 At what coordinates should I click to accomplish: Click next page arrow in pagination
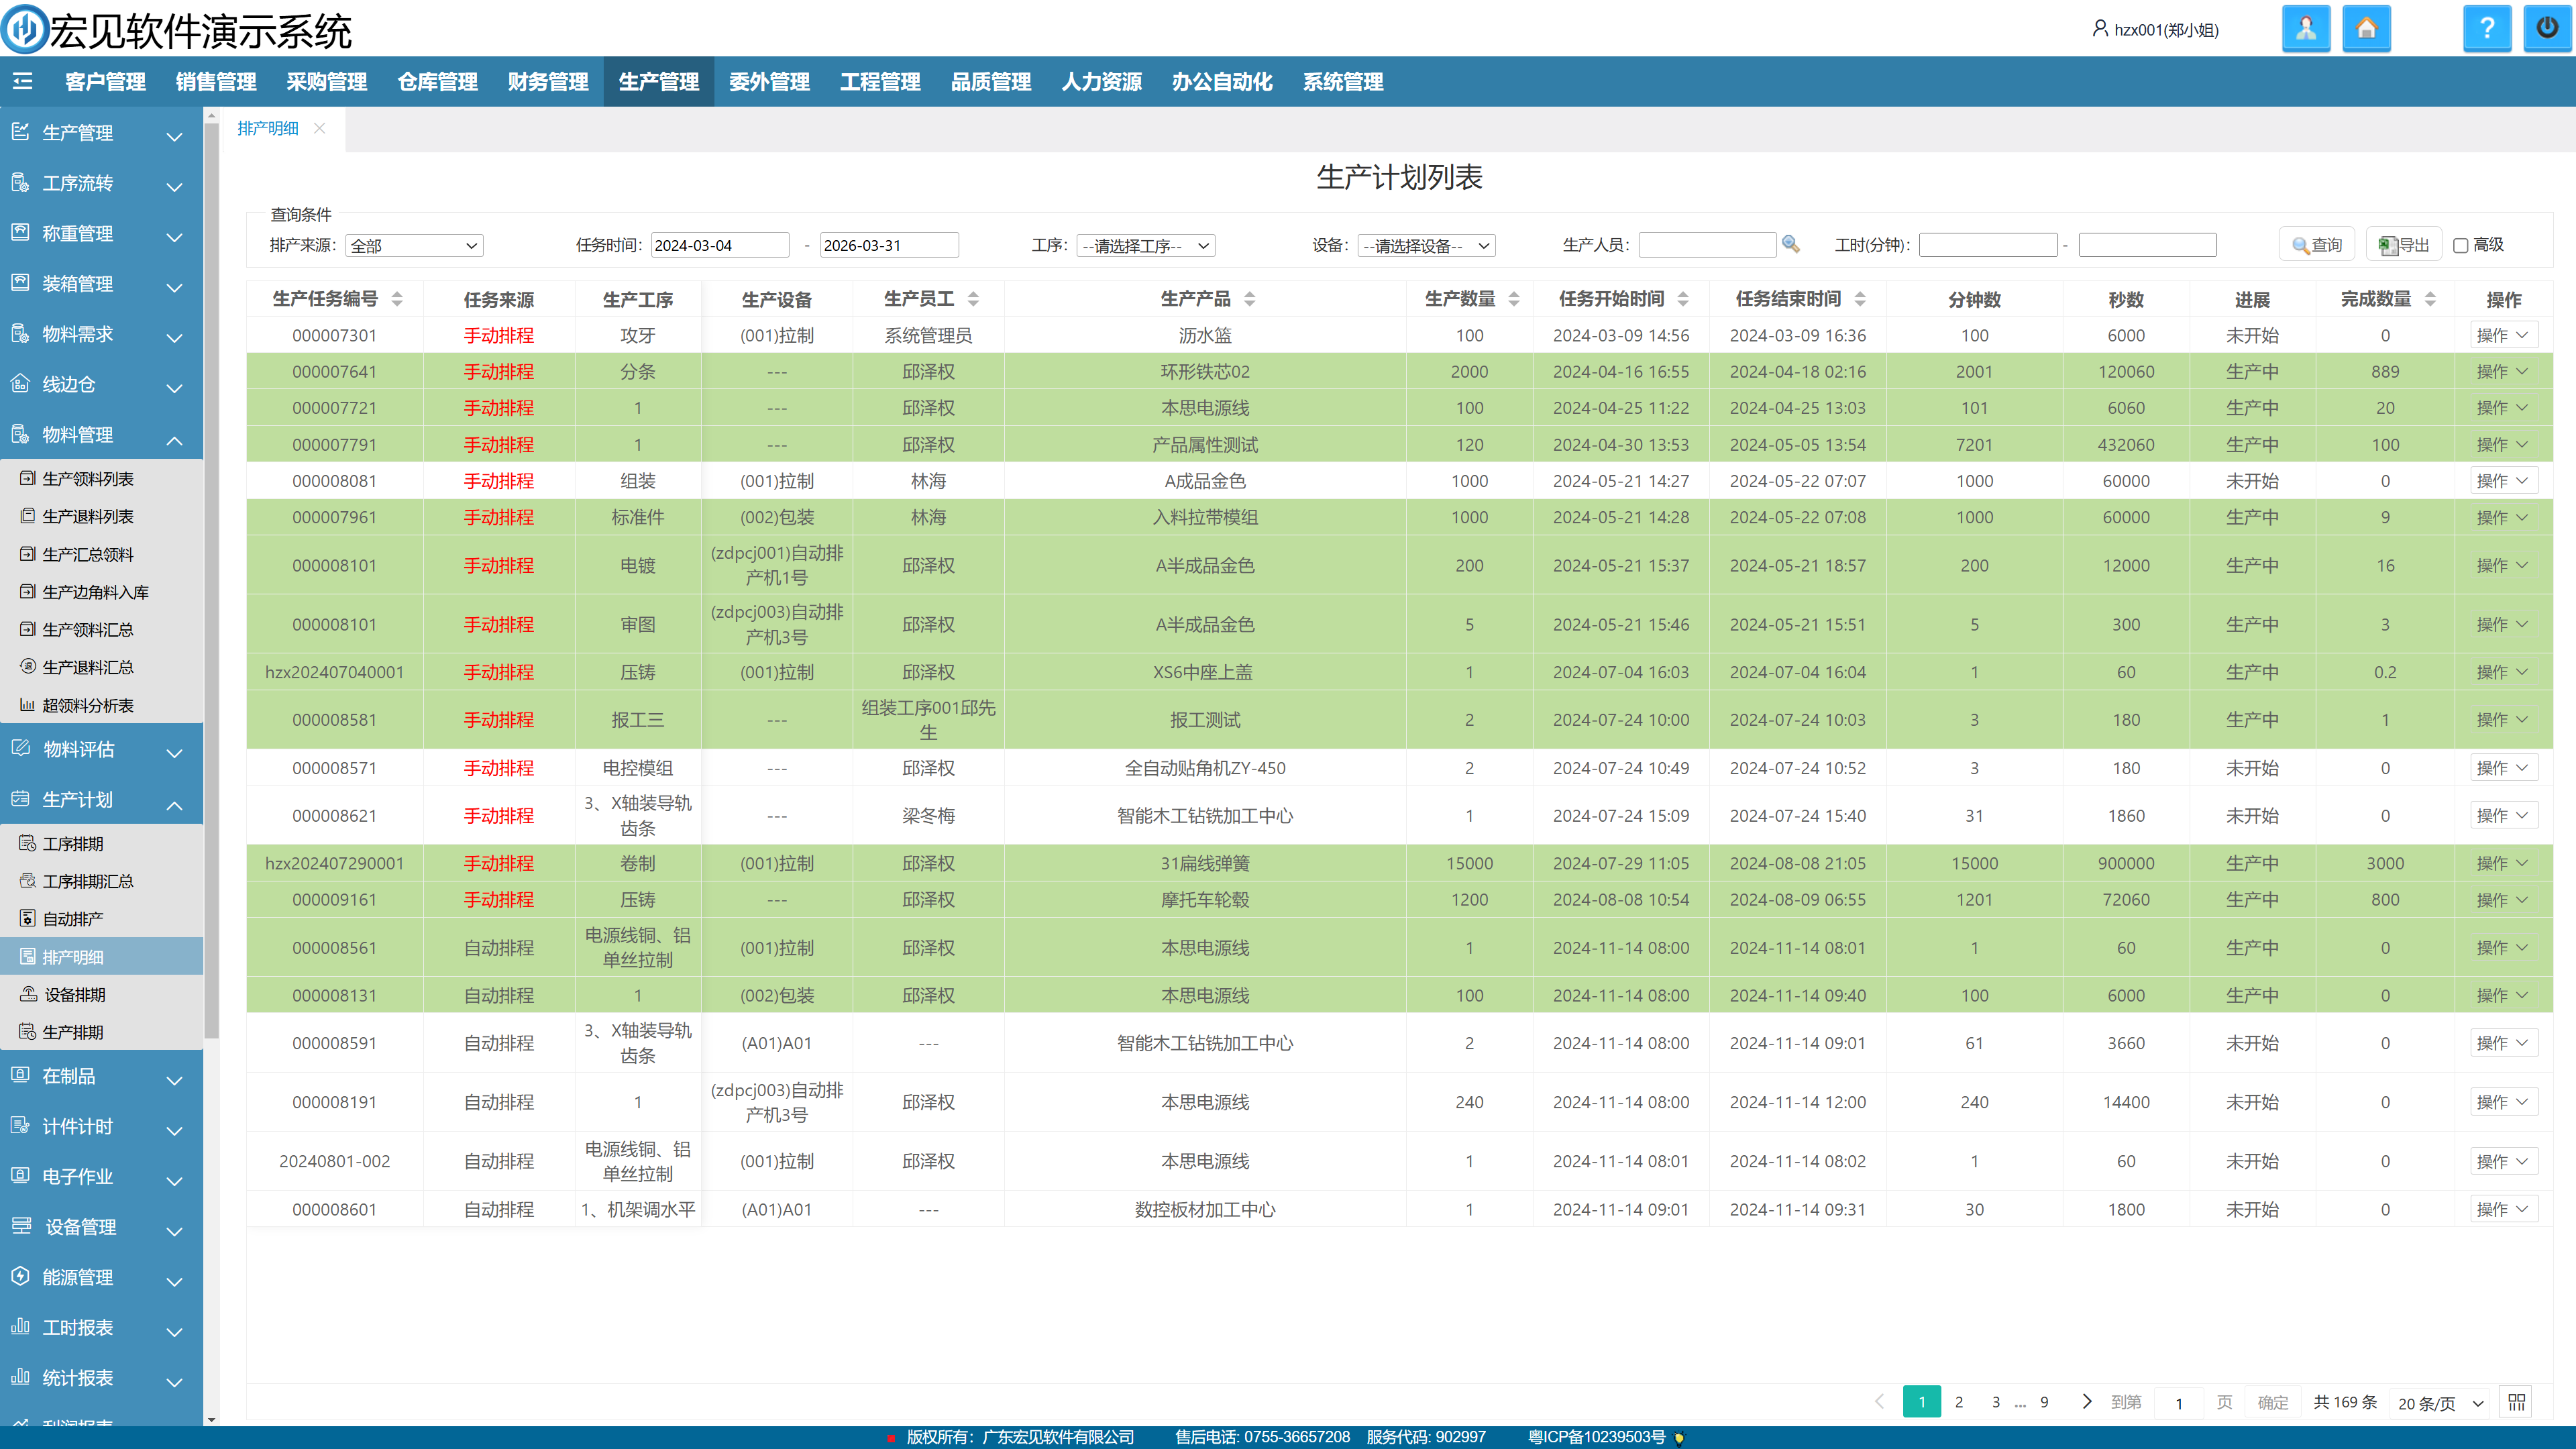click(x=2086, y=1402)
